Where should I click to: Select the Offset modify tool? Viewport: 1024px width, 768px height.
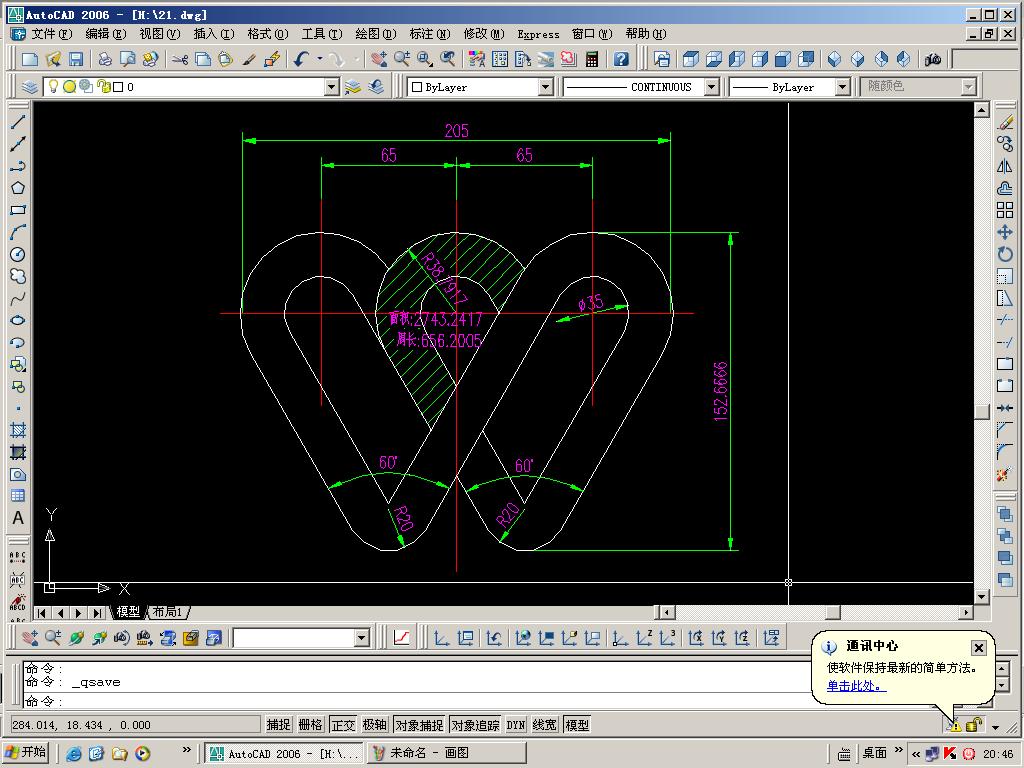coord(1005,188)
